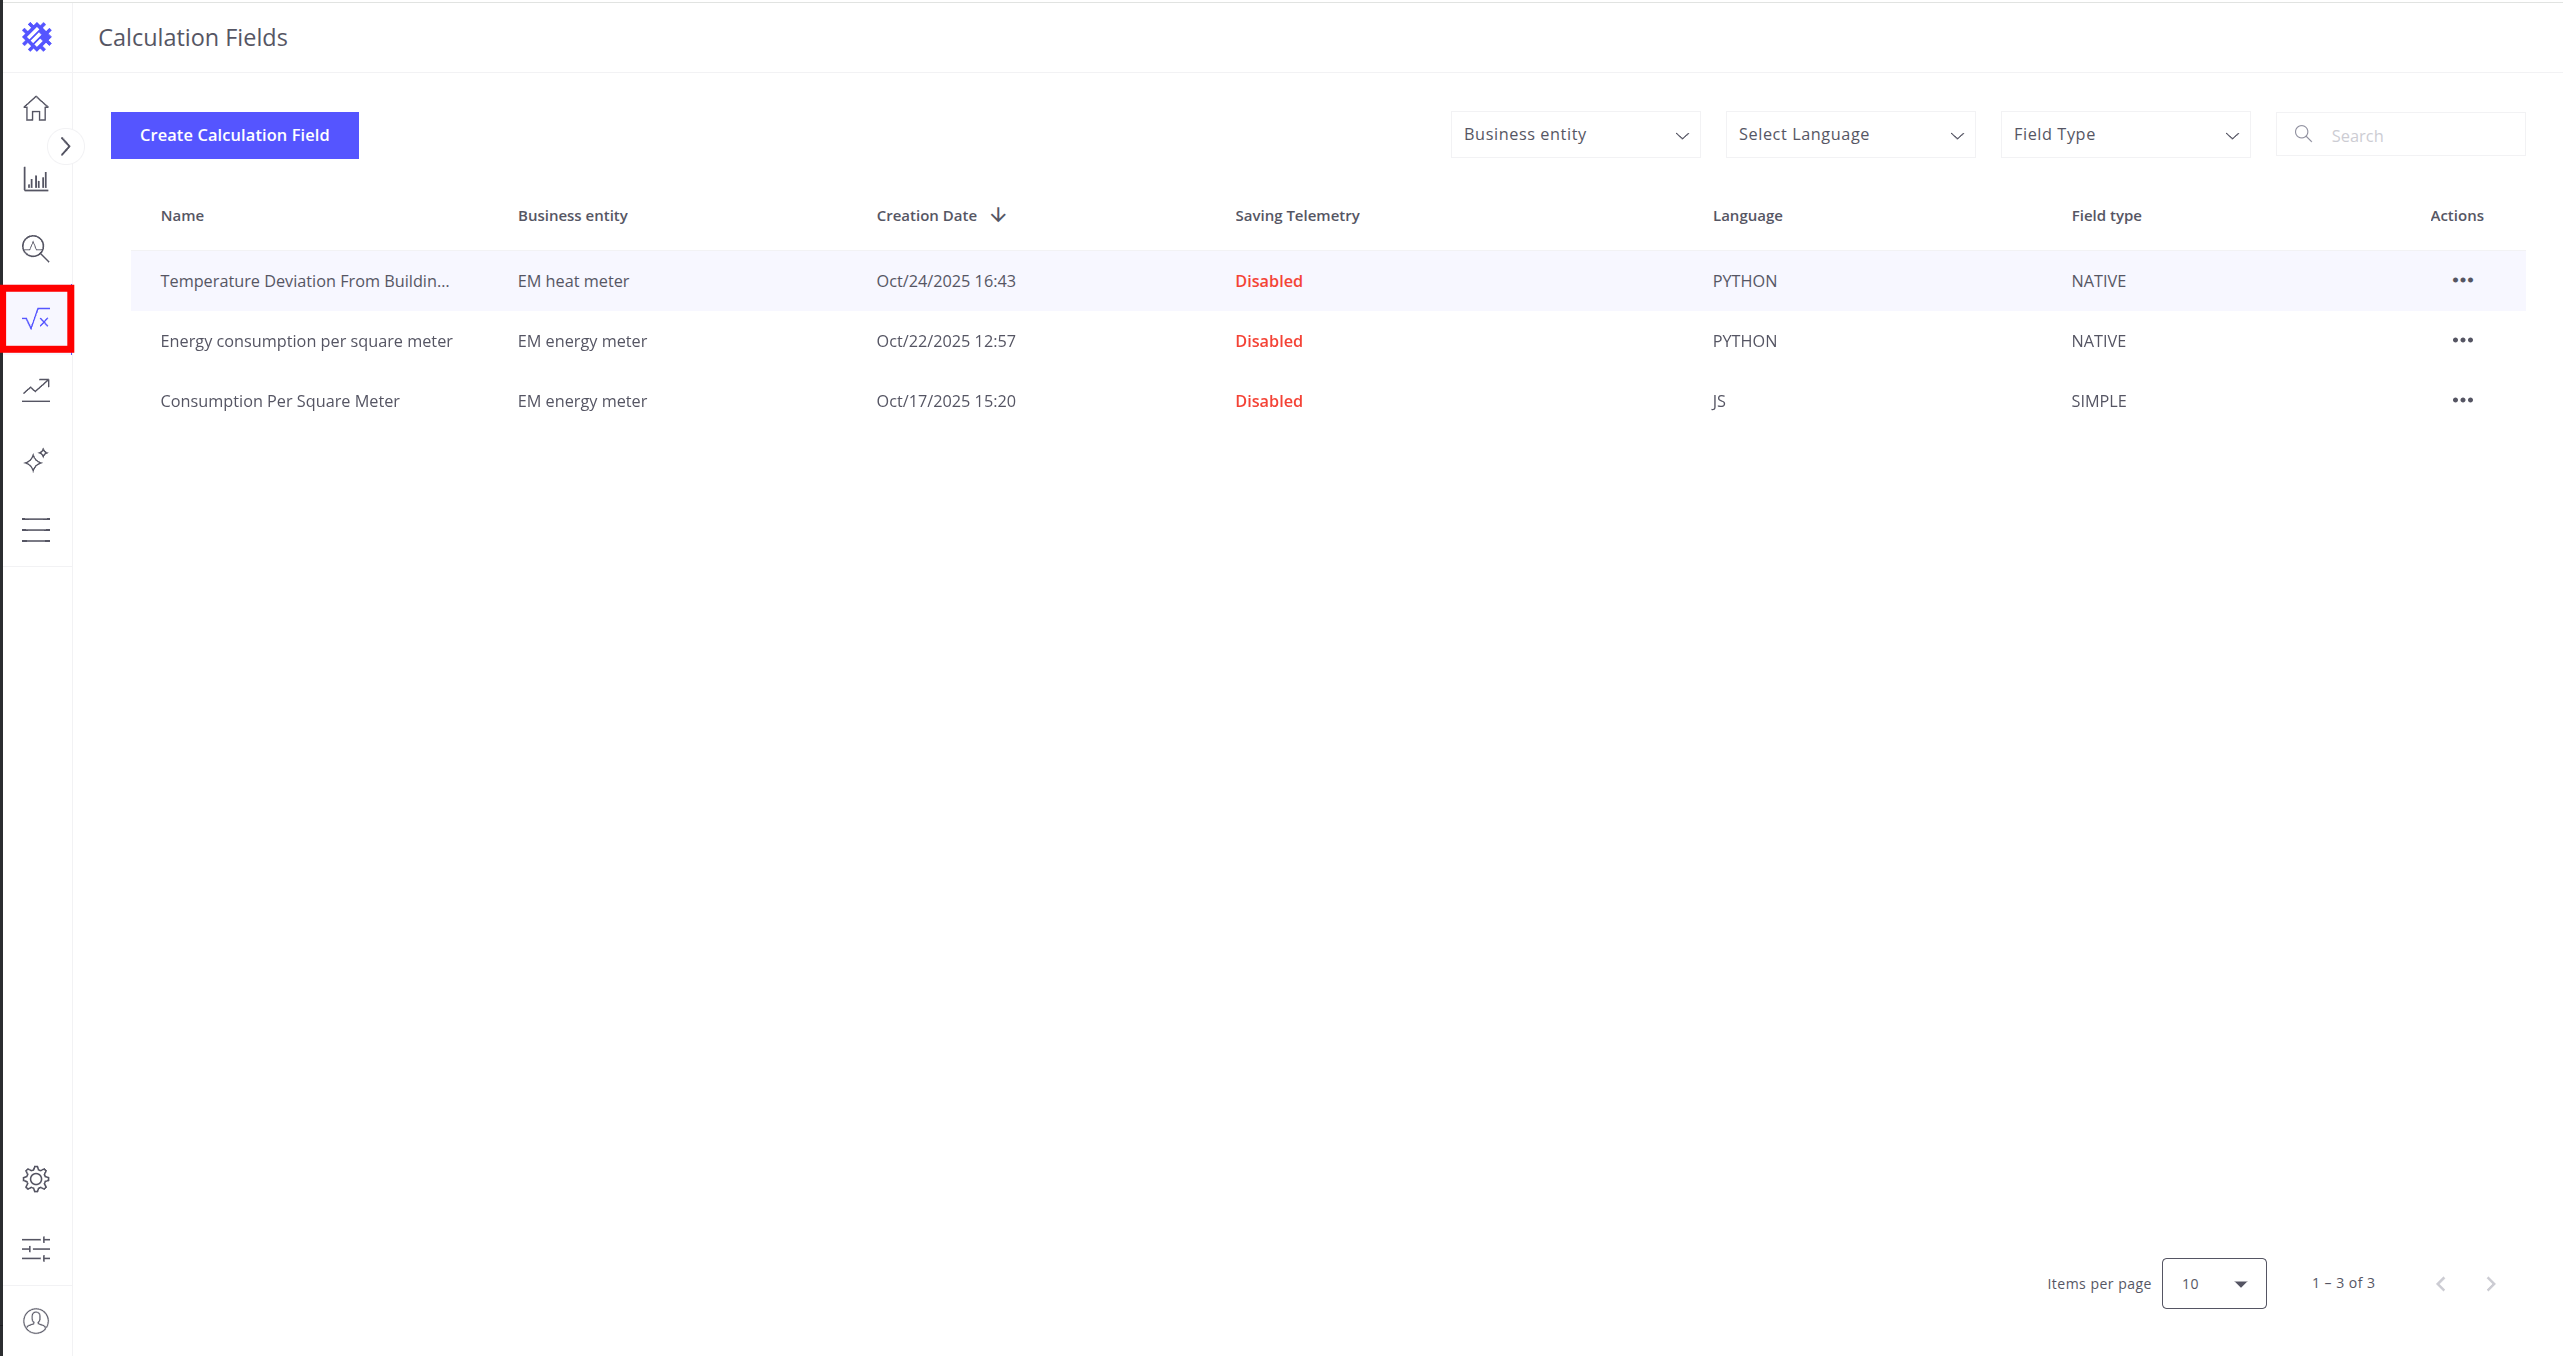Open actions menu for Consumption Per Square Meter
Screen dimensions: 2563x1356
click(x=2462, y=400)
